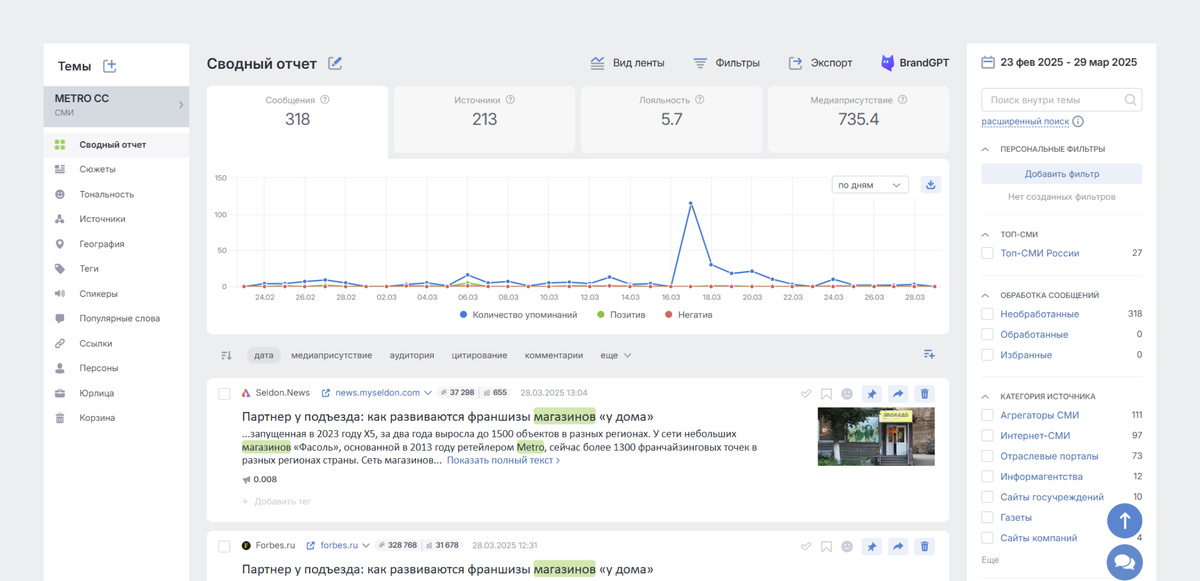Open the Источники section in sidebar
This screenshot has height=581, width=1200.
[116, 219]
